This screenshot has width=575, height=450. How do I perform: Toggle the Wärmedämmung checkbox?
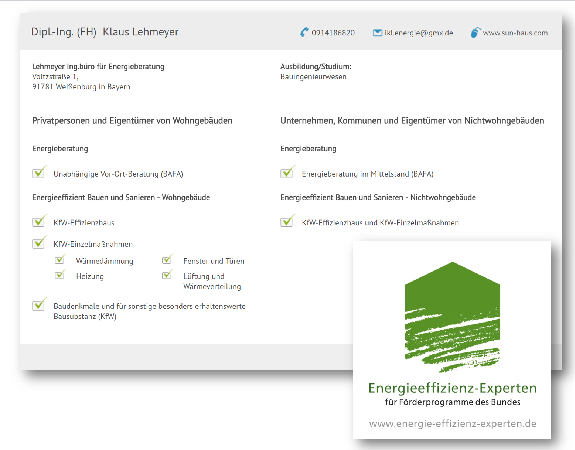pos(60,259)
